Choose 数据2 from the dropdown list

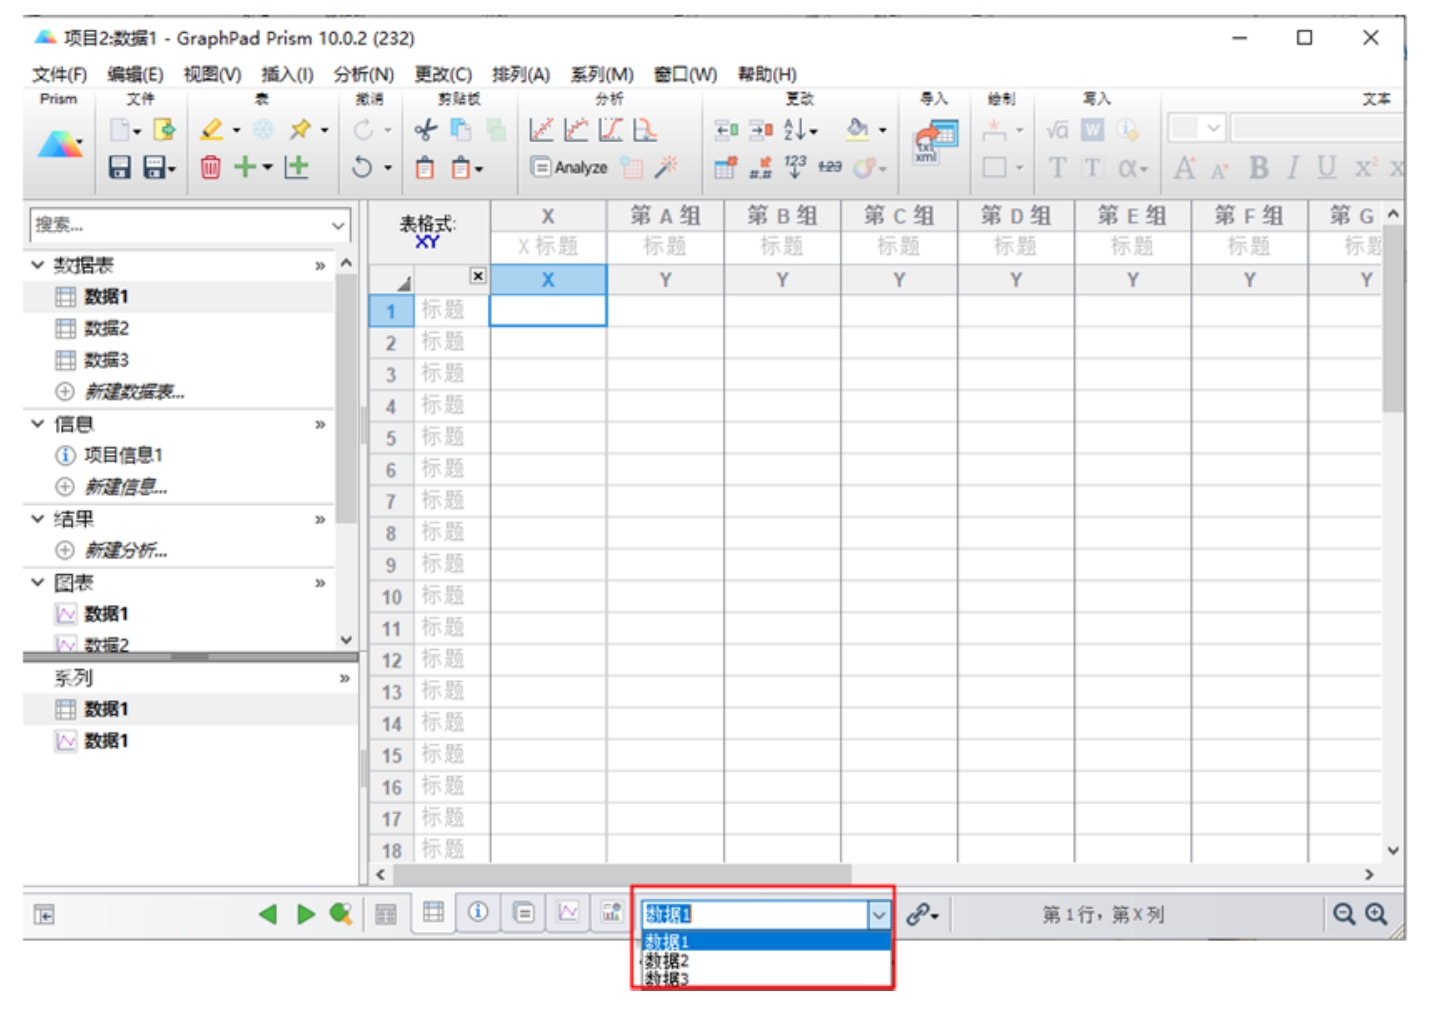[x=765, y=960]
